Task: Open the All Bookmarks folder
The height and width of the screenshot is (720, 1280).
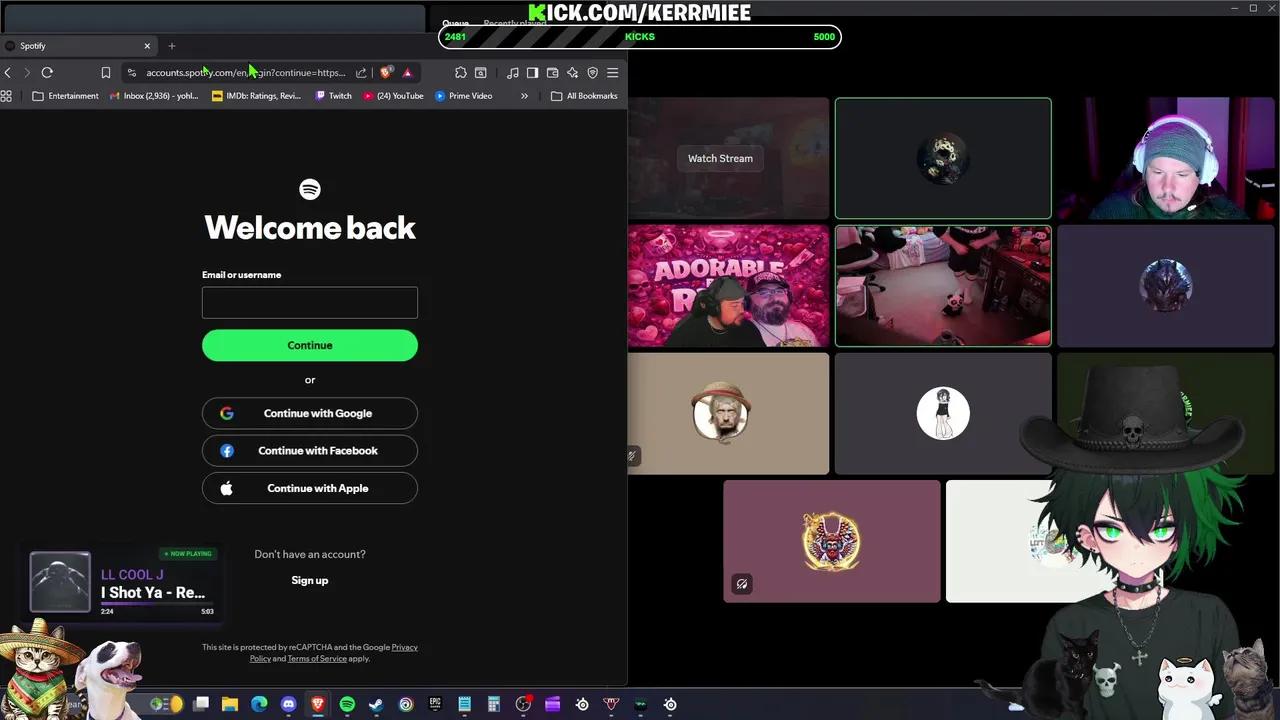Action: click(x=584, y=96)
